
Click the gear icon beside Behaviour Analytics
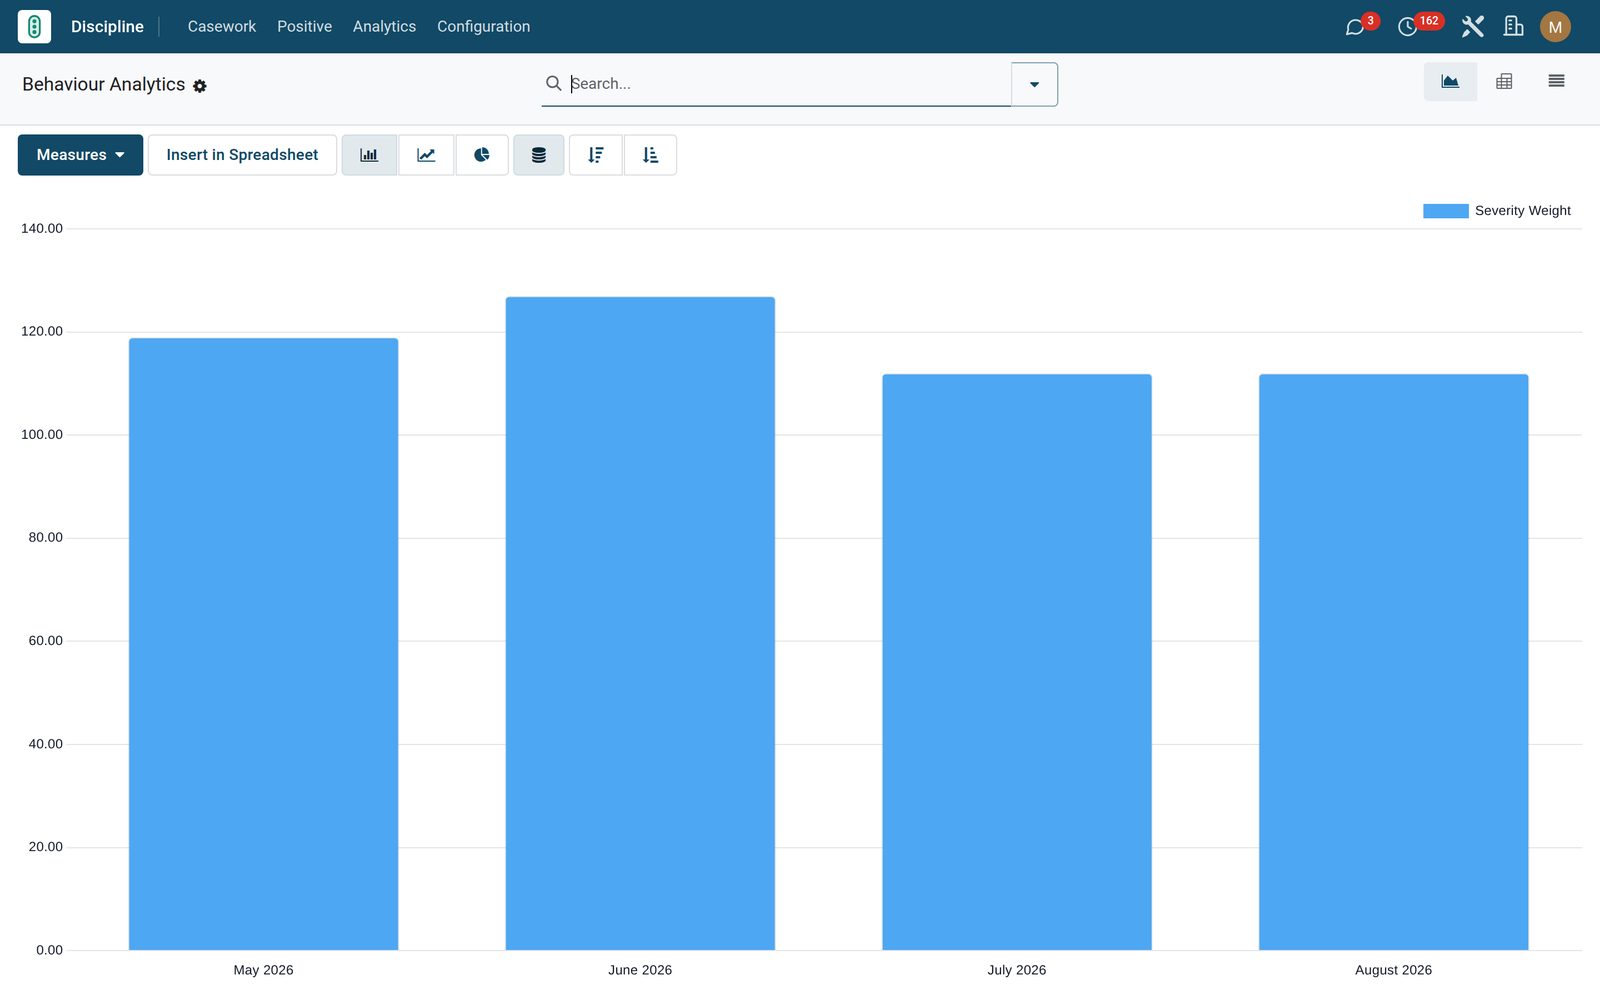(200, 86)
